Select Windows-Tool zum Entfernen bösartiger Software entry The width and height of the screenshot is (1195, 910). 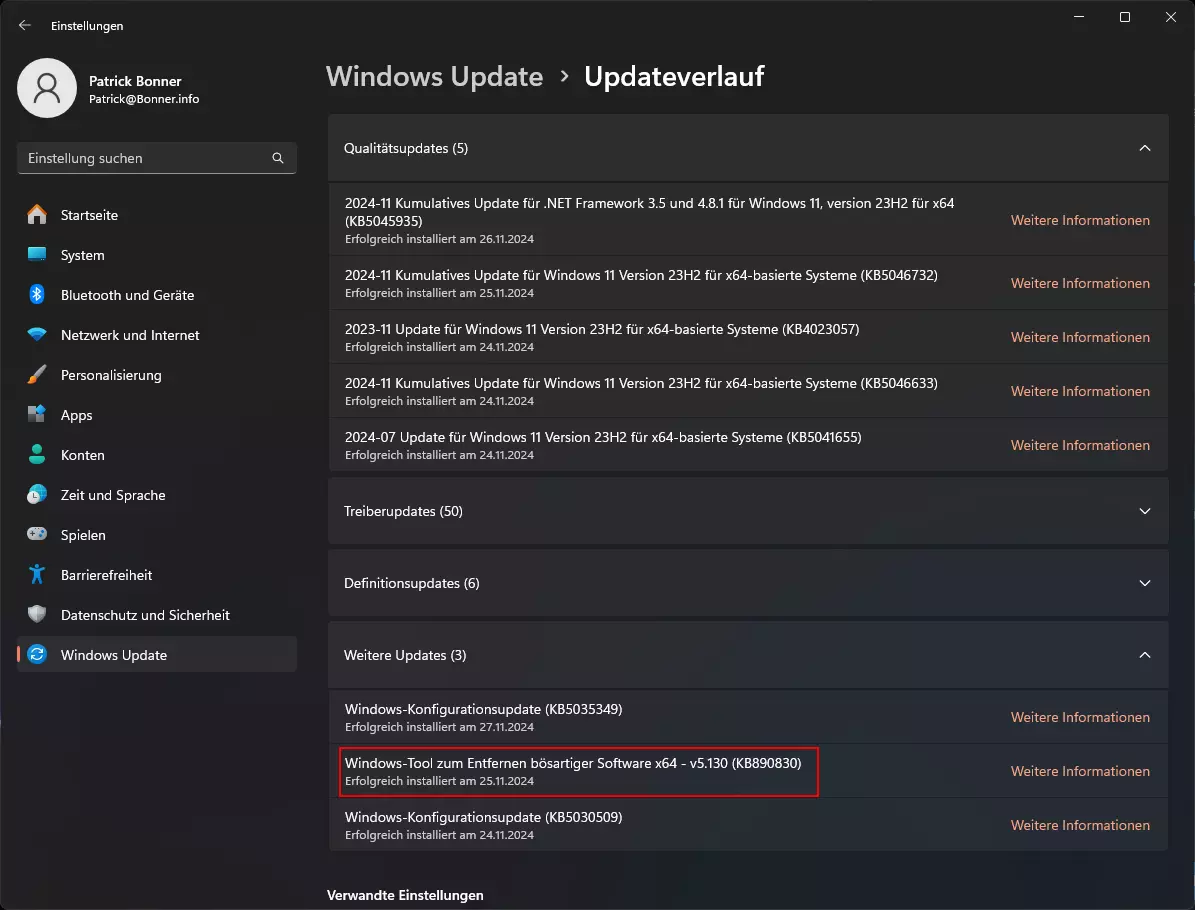748,771
